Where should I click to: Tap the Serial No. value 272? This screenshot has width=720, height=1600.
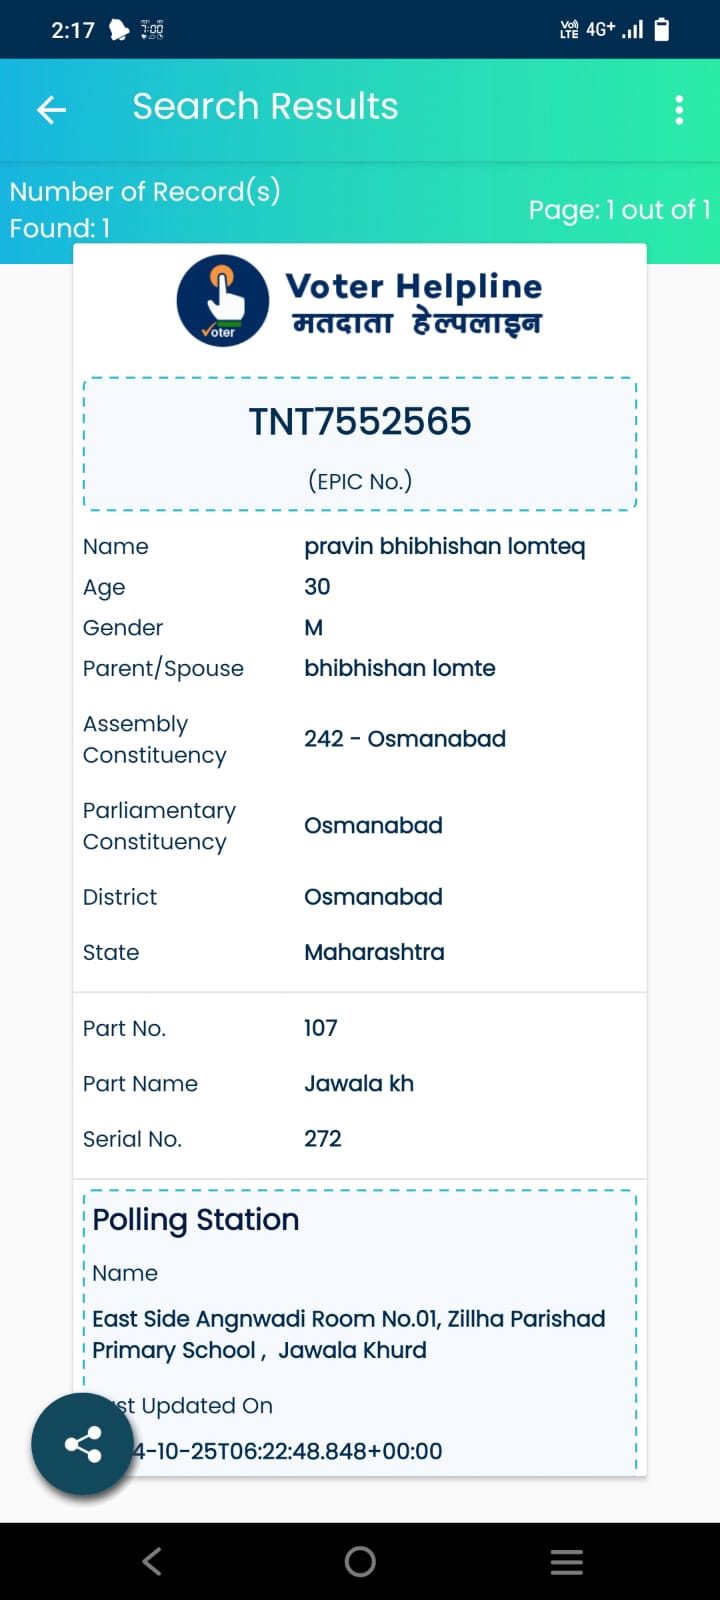[323, 1139]
